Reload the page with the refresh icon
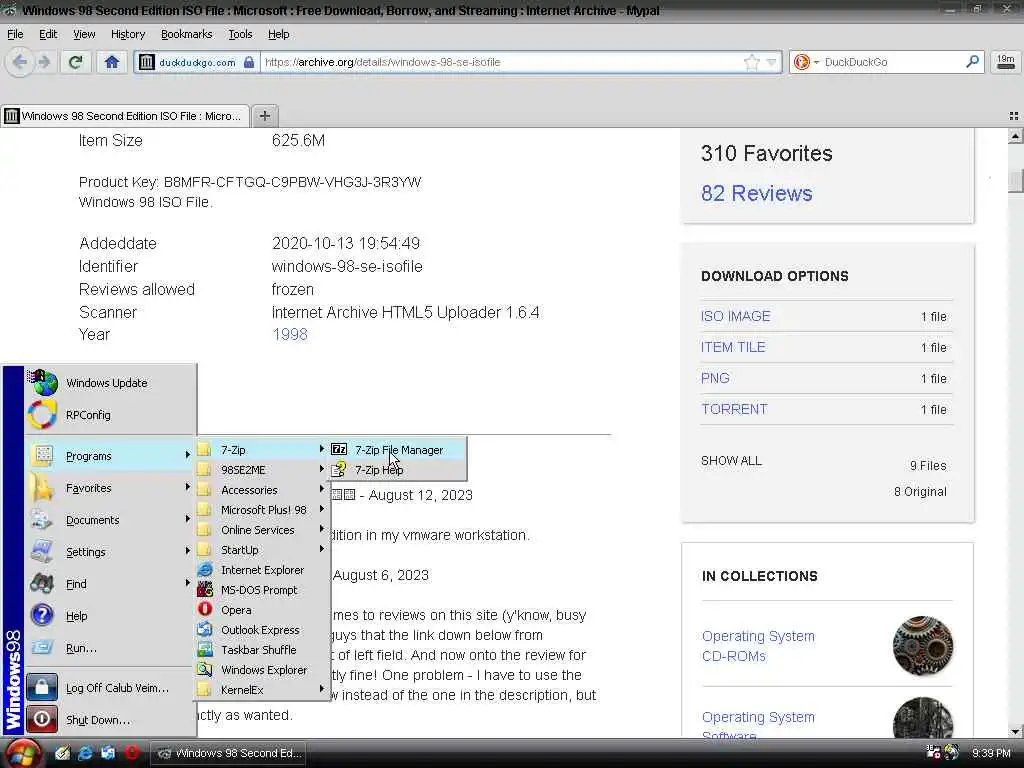The height and width of the screenshot is (768, 1024). coord(76,63)
